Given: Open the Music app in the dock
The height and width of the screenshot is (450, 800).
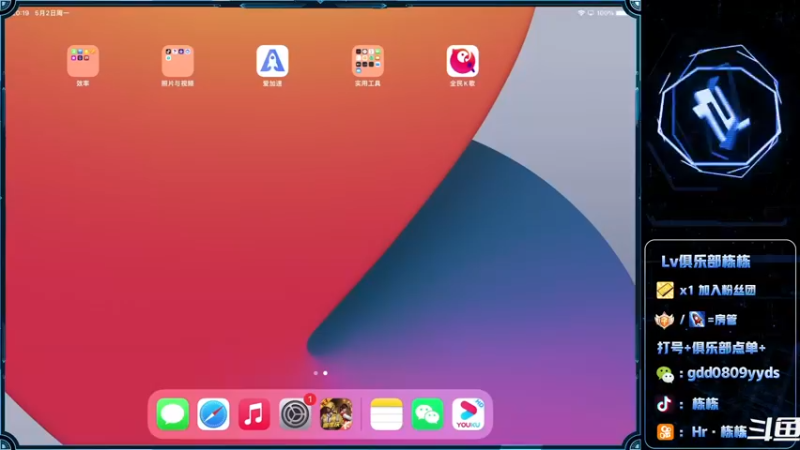Looking at the screenshot, I should click(254, 414).
